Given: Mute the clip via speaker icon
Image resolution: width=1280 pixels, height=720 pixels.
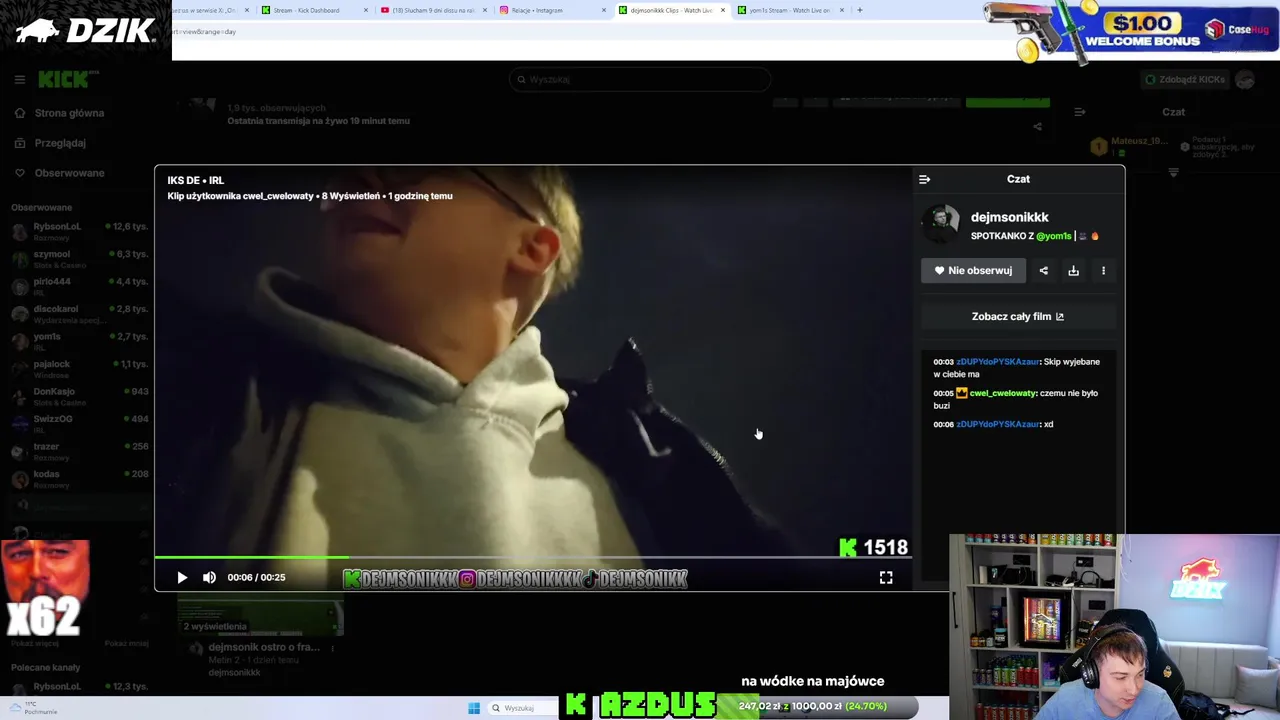Looking at the screenshot, I should point(209,577).
